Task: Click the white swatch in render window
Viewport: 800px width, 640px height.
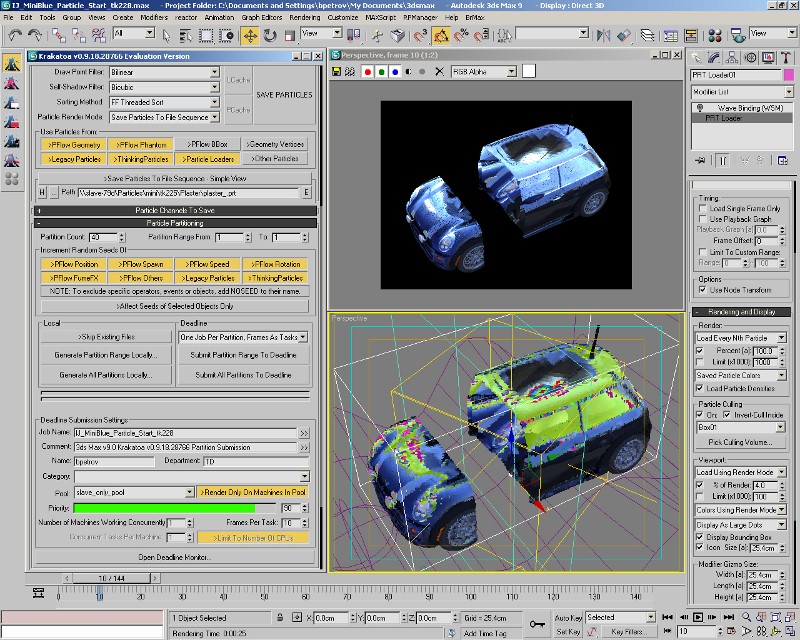Action: [529, 71]
